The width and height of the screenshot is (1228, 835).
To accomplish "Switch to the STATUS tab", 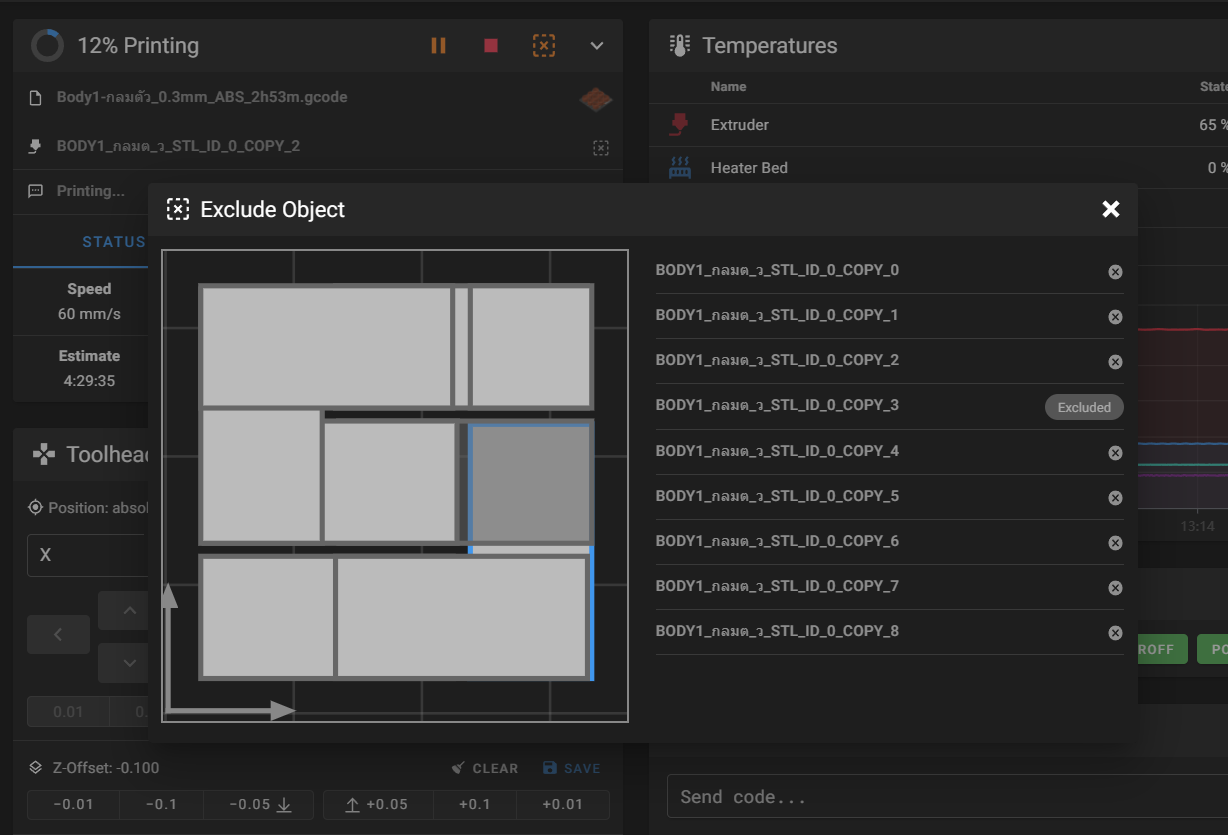I will (113, 242).
